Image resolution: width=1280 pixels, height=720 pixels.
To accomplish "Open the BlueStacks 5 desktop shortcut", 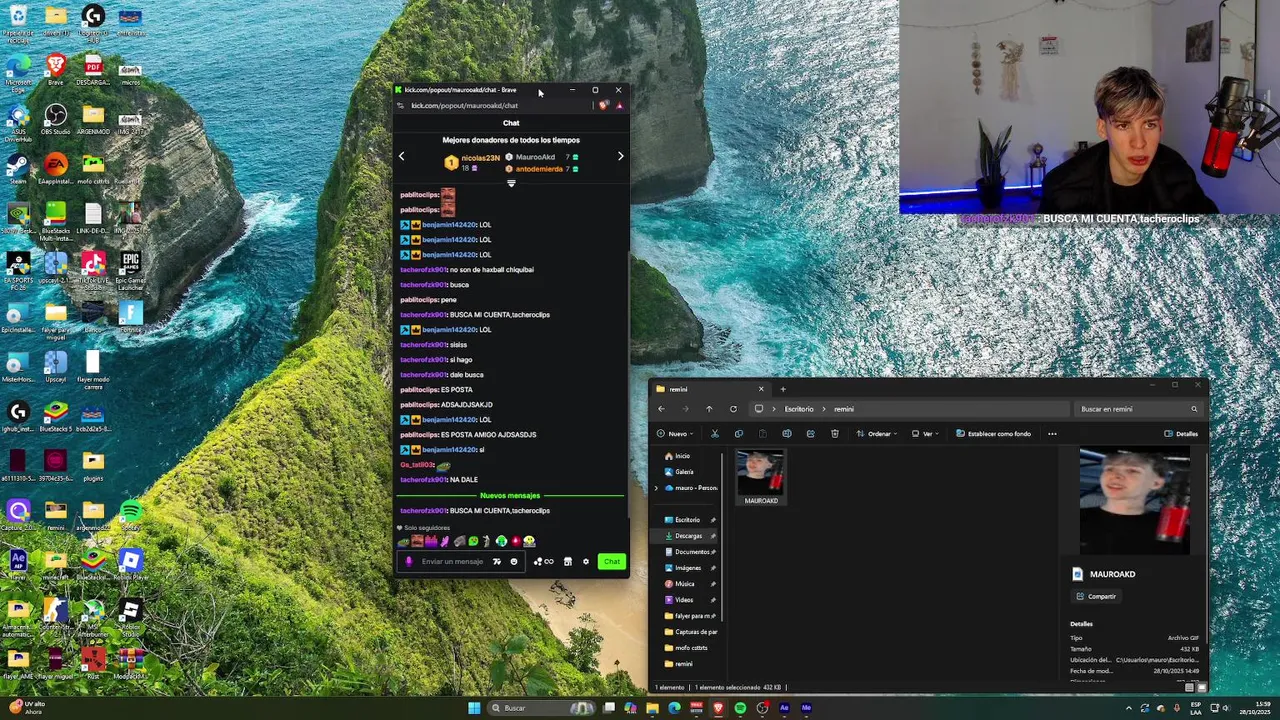I will pos(56,416).
